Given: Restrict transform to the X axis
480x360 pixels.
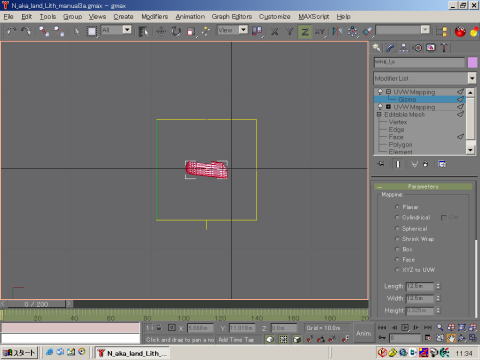Looking at the screenshot, I should [x=275, y=32].
